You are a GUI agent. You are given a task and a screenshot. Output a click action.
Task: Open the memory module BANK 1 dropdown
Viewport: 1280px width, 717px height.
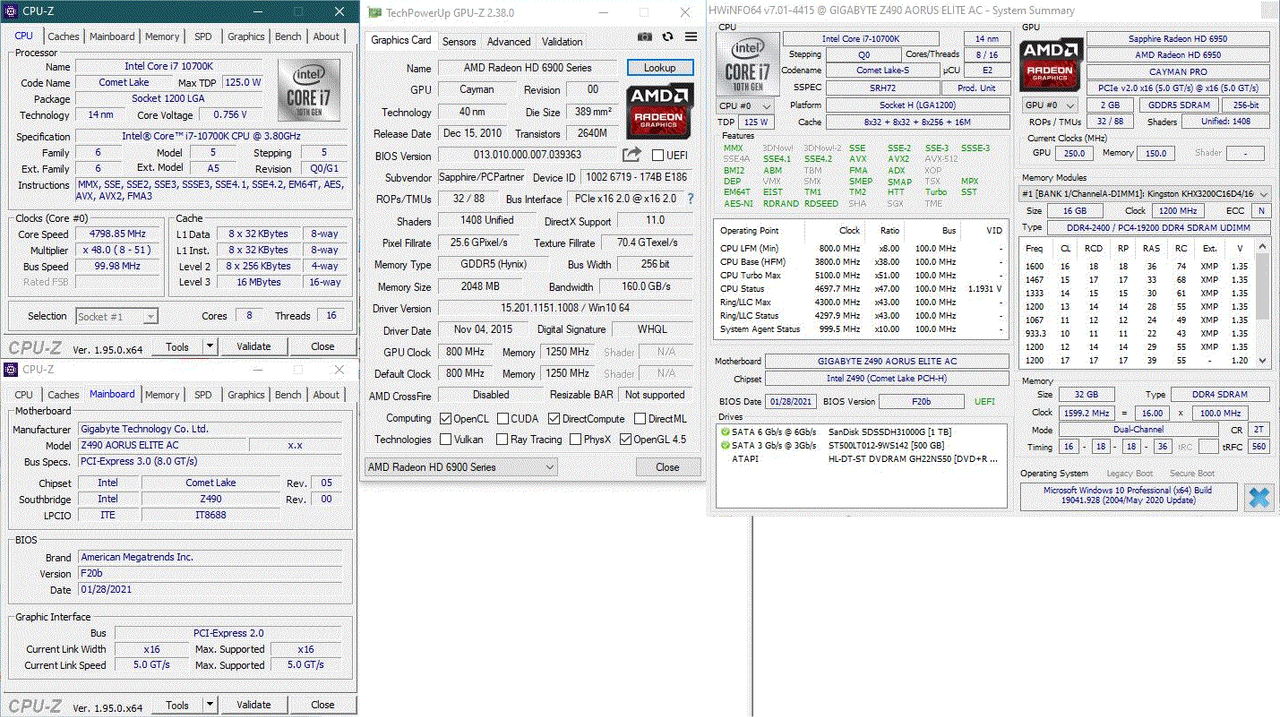click(1145, 194)
